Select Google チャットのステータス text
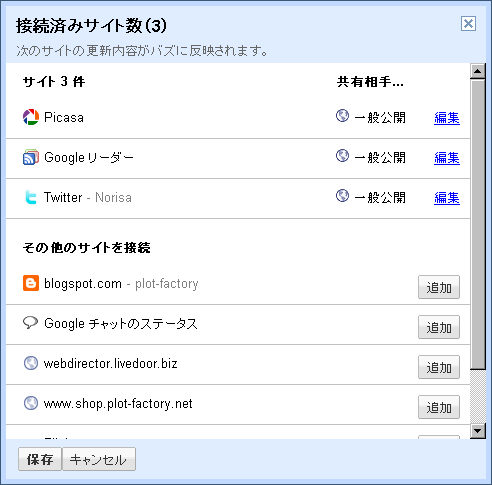 [x=121, y=324]
